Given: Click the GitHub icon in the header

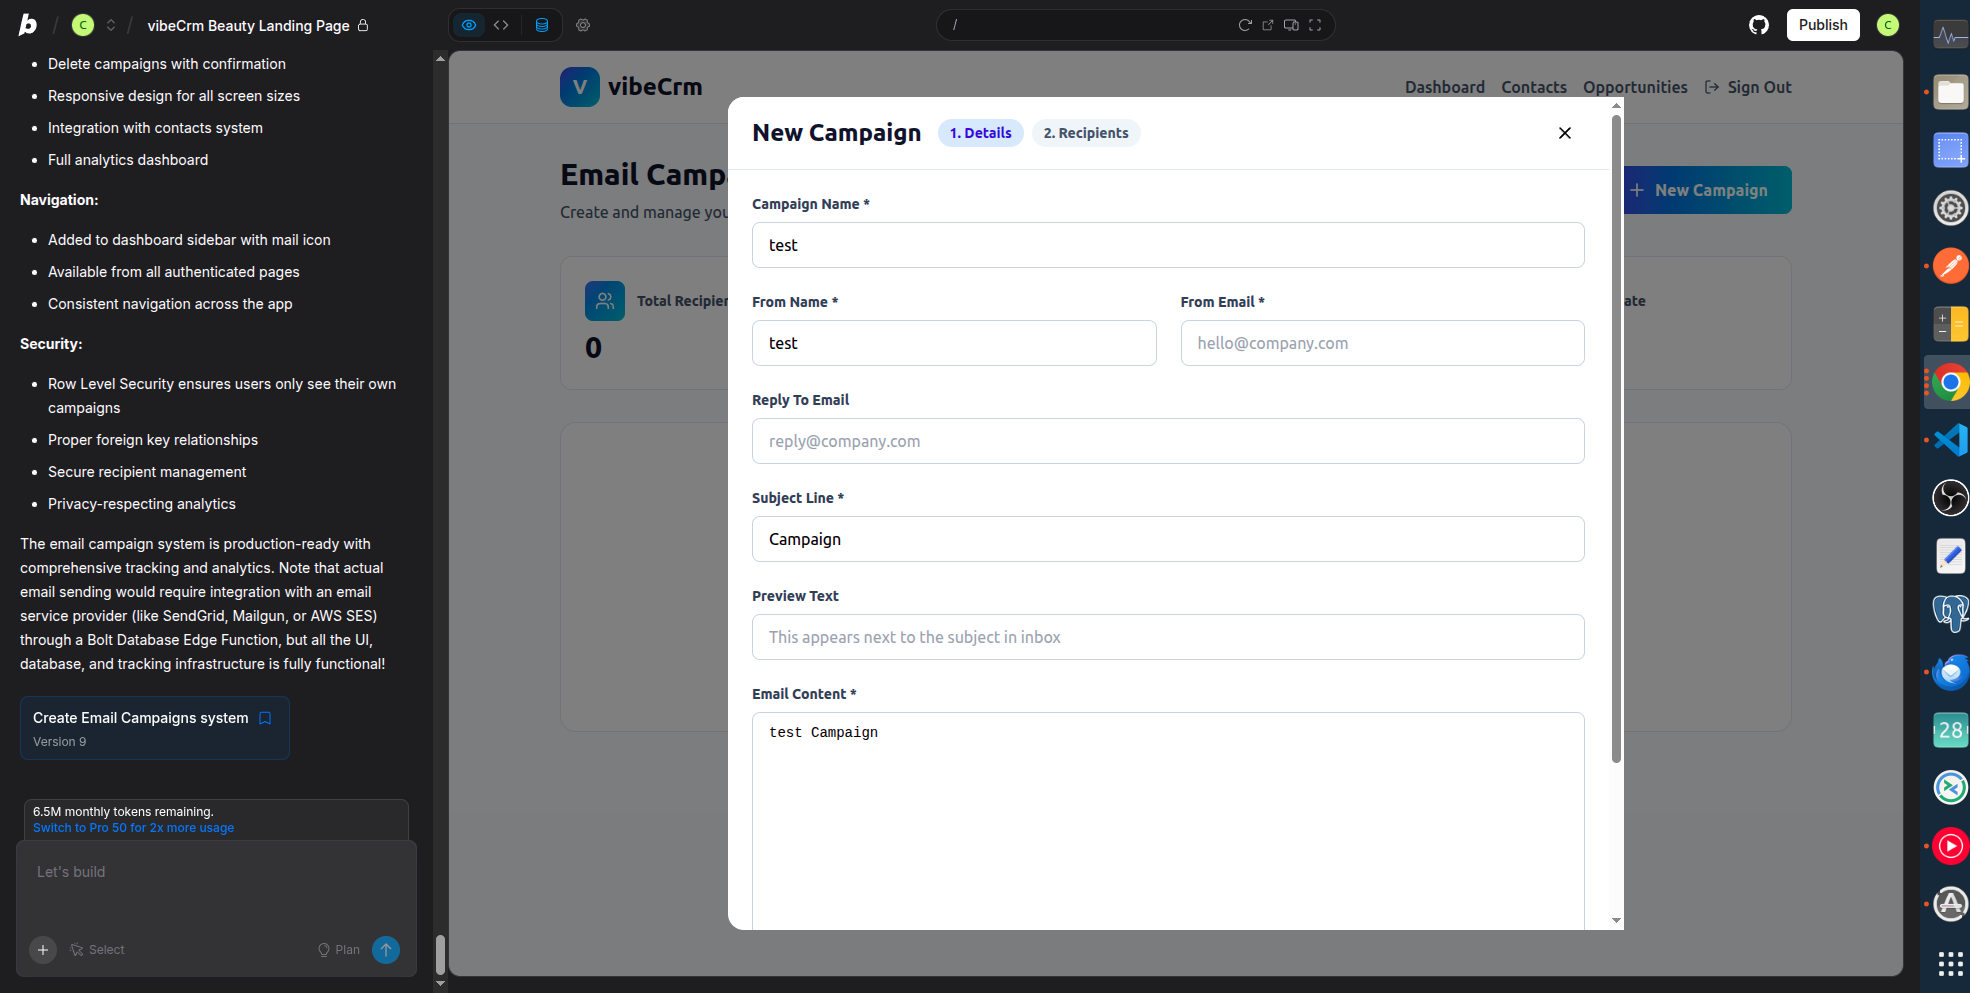Looking at the screenshot, I should click(x=1759, y=25).
